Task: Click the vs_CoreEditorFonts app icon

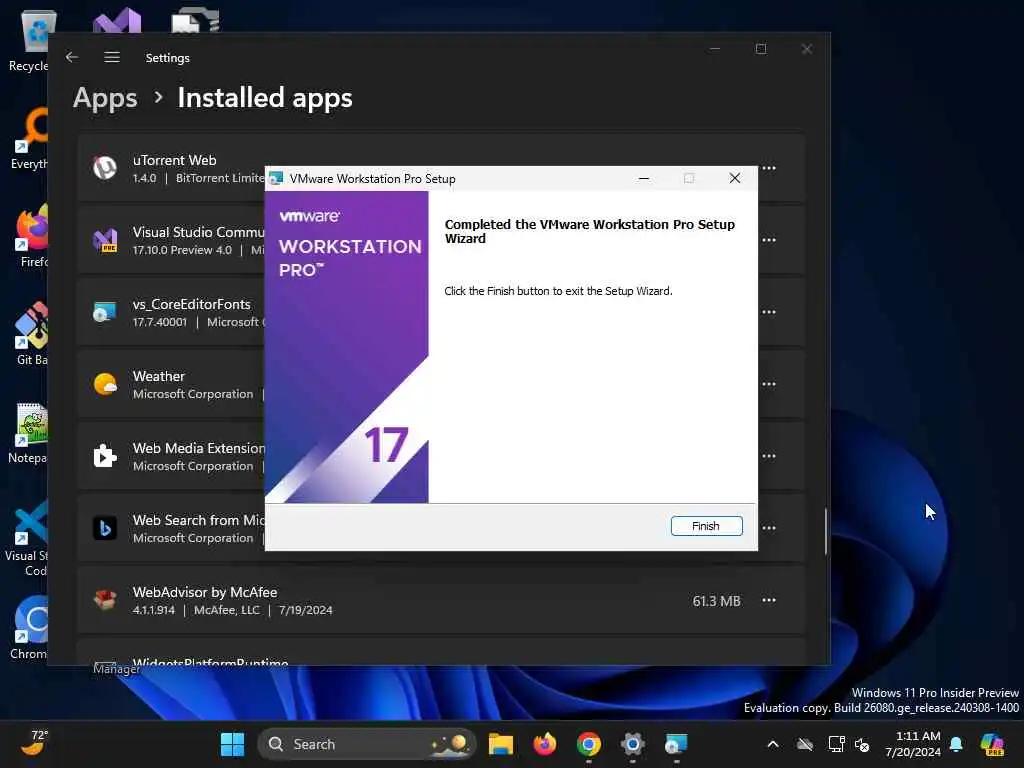Action: tap(104, 312)
